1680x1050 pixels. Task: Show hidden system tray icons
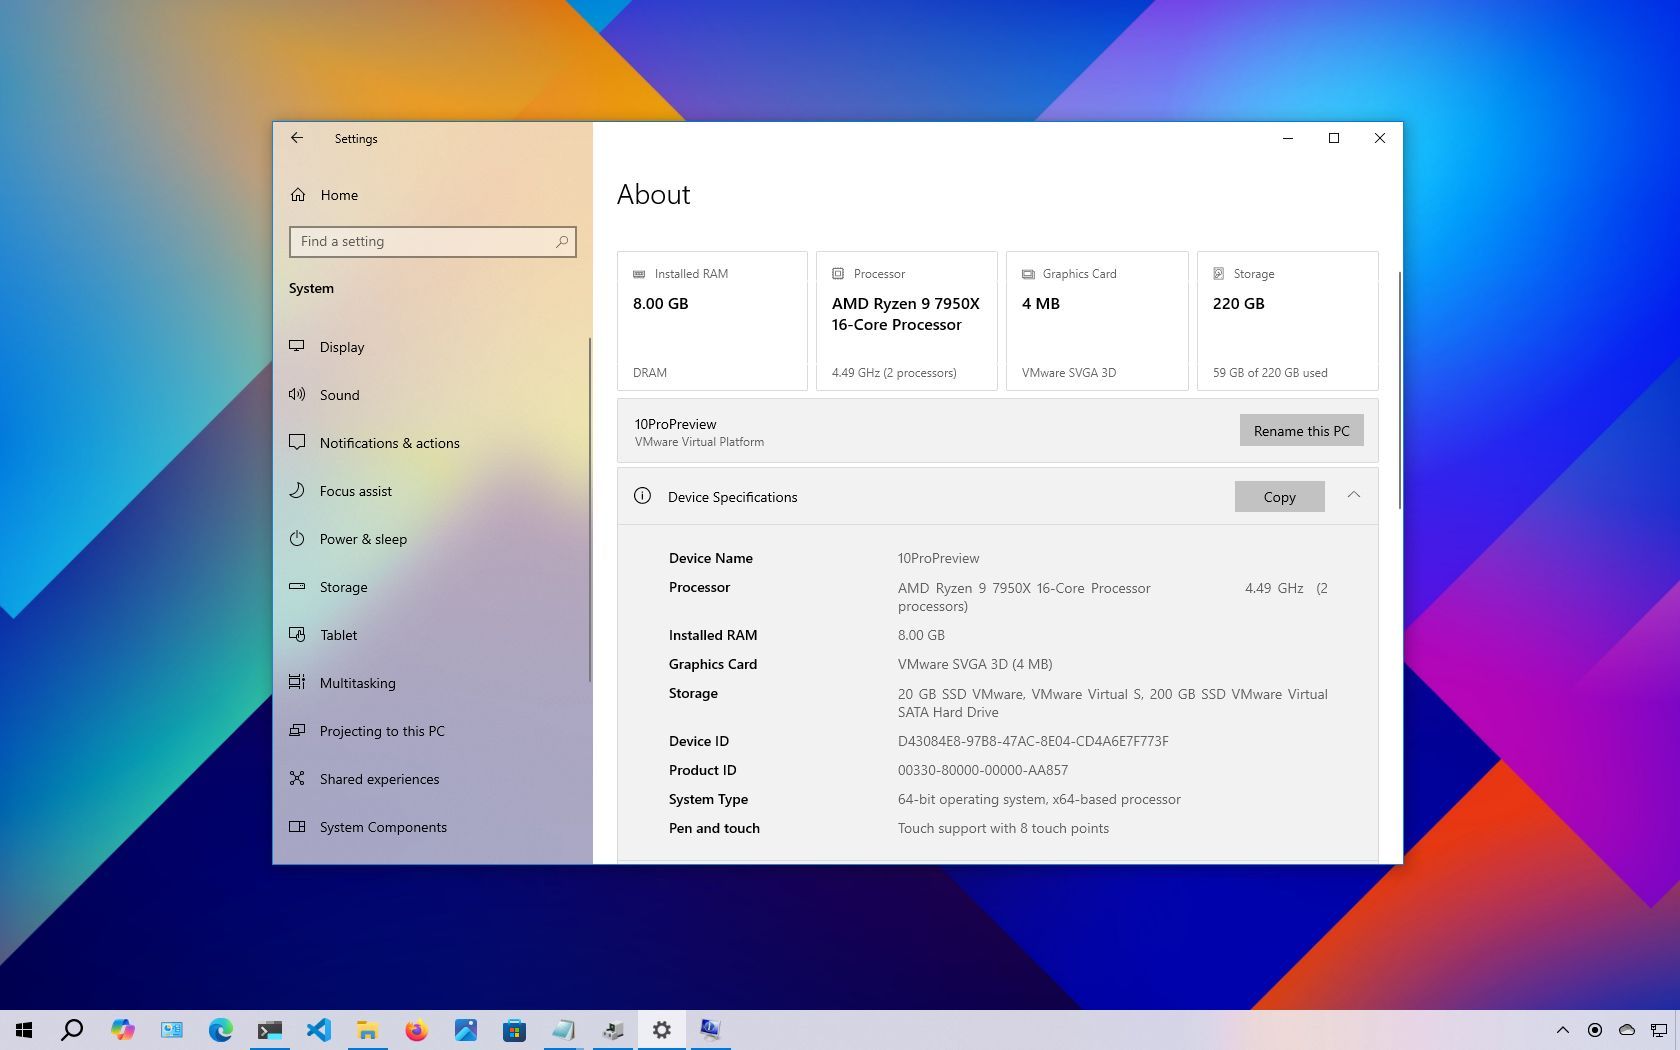pos(1562,1030)
